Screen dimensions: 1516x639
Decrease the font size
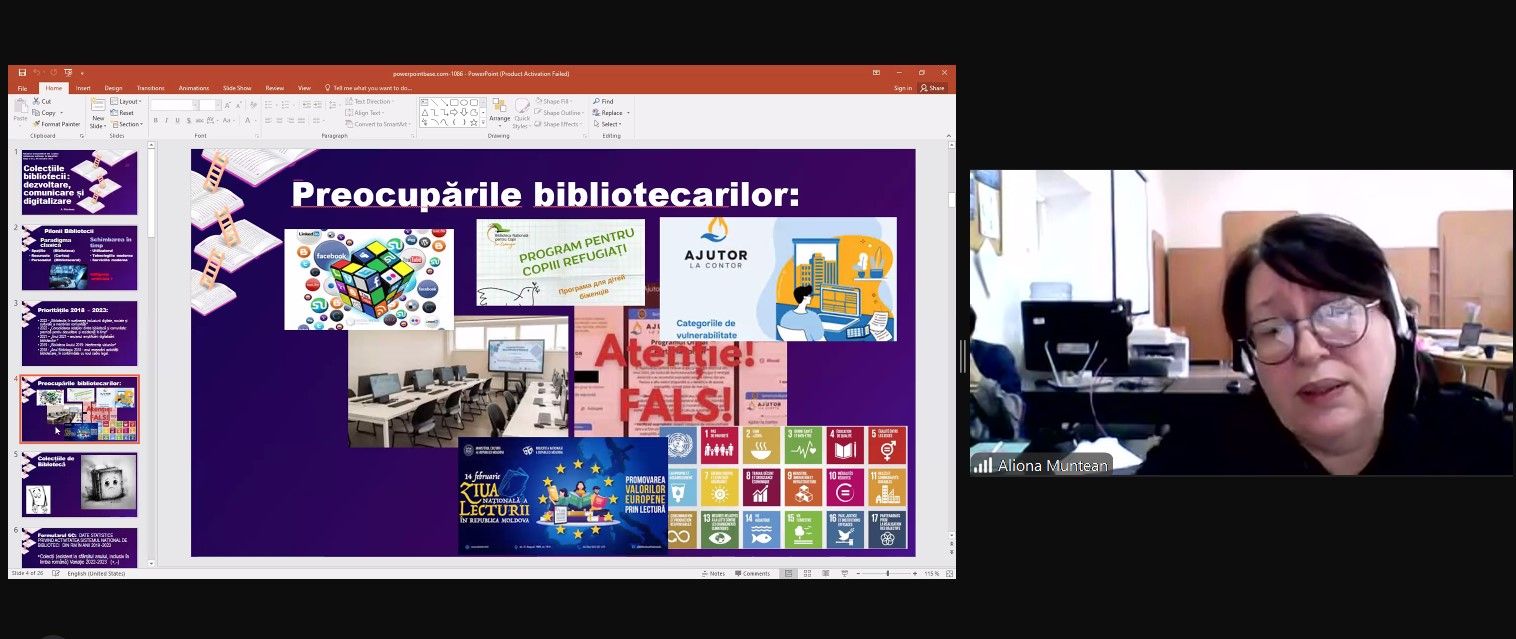coord(237,104)
